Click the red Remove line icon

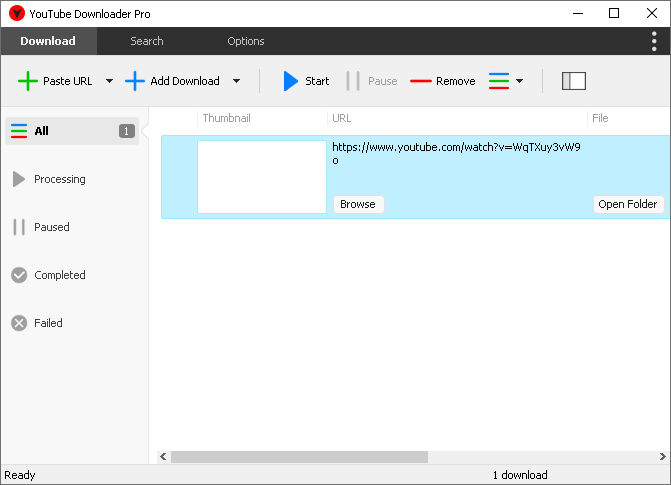coord(421,81)
